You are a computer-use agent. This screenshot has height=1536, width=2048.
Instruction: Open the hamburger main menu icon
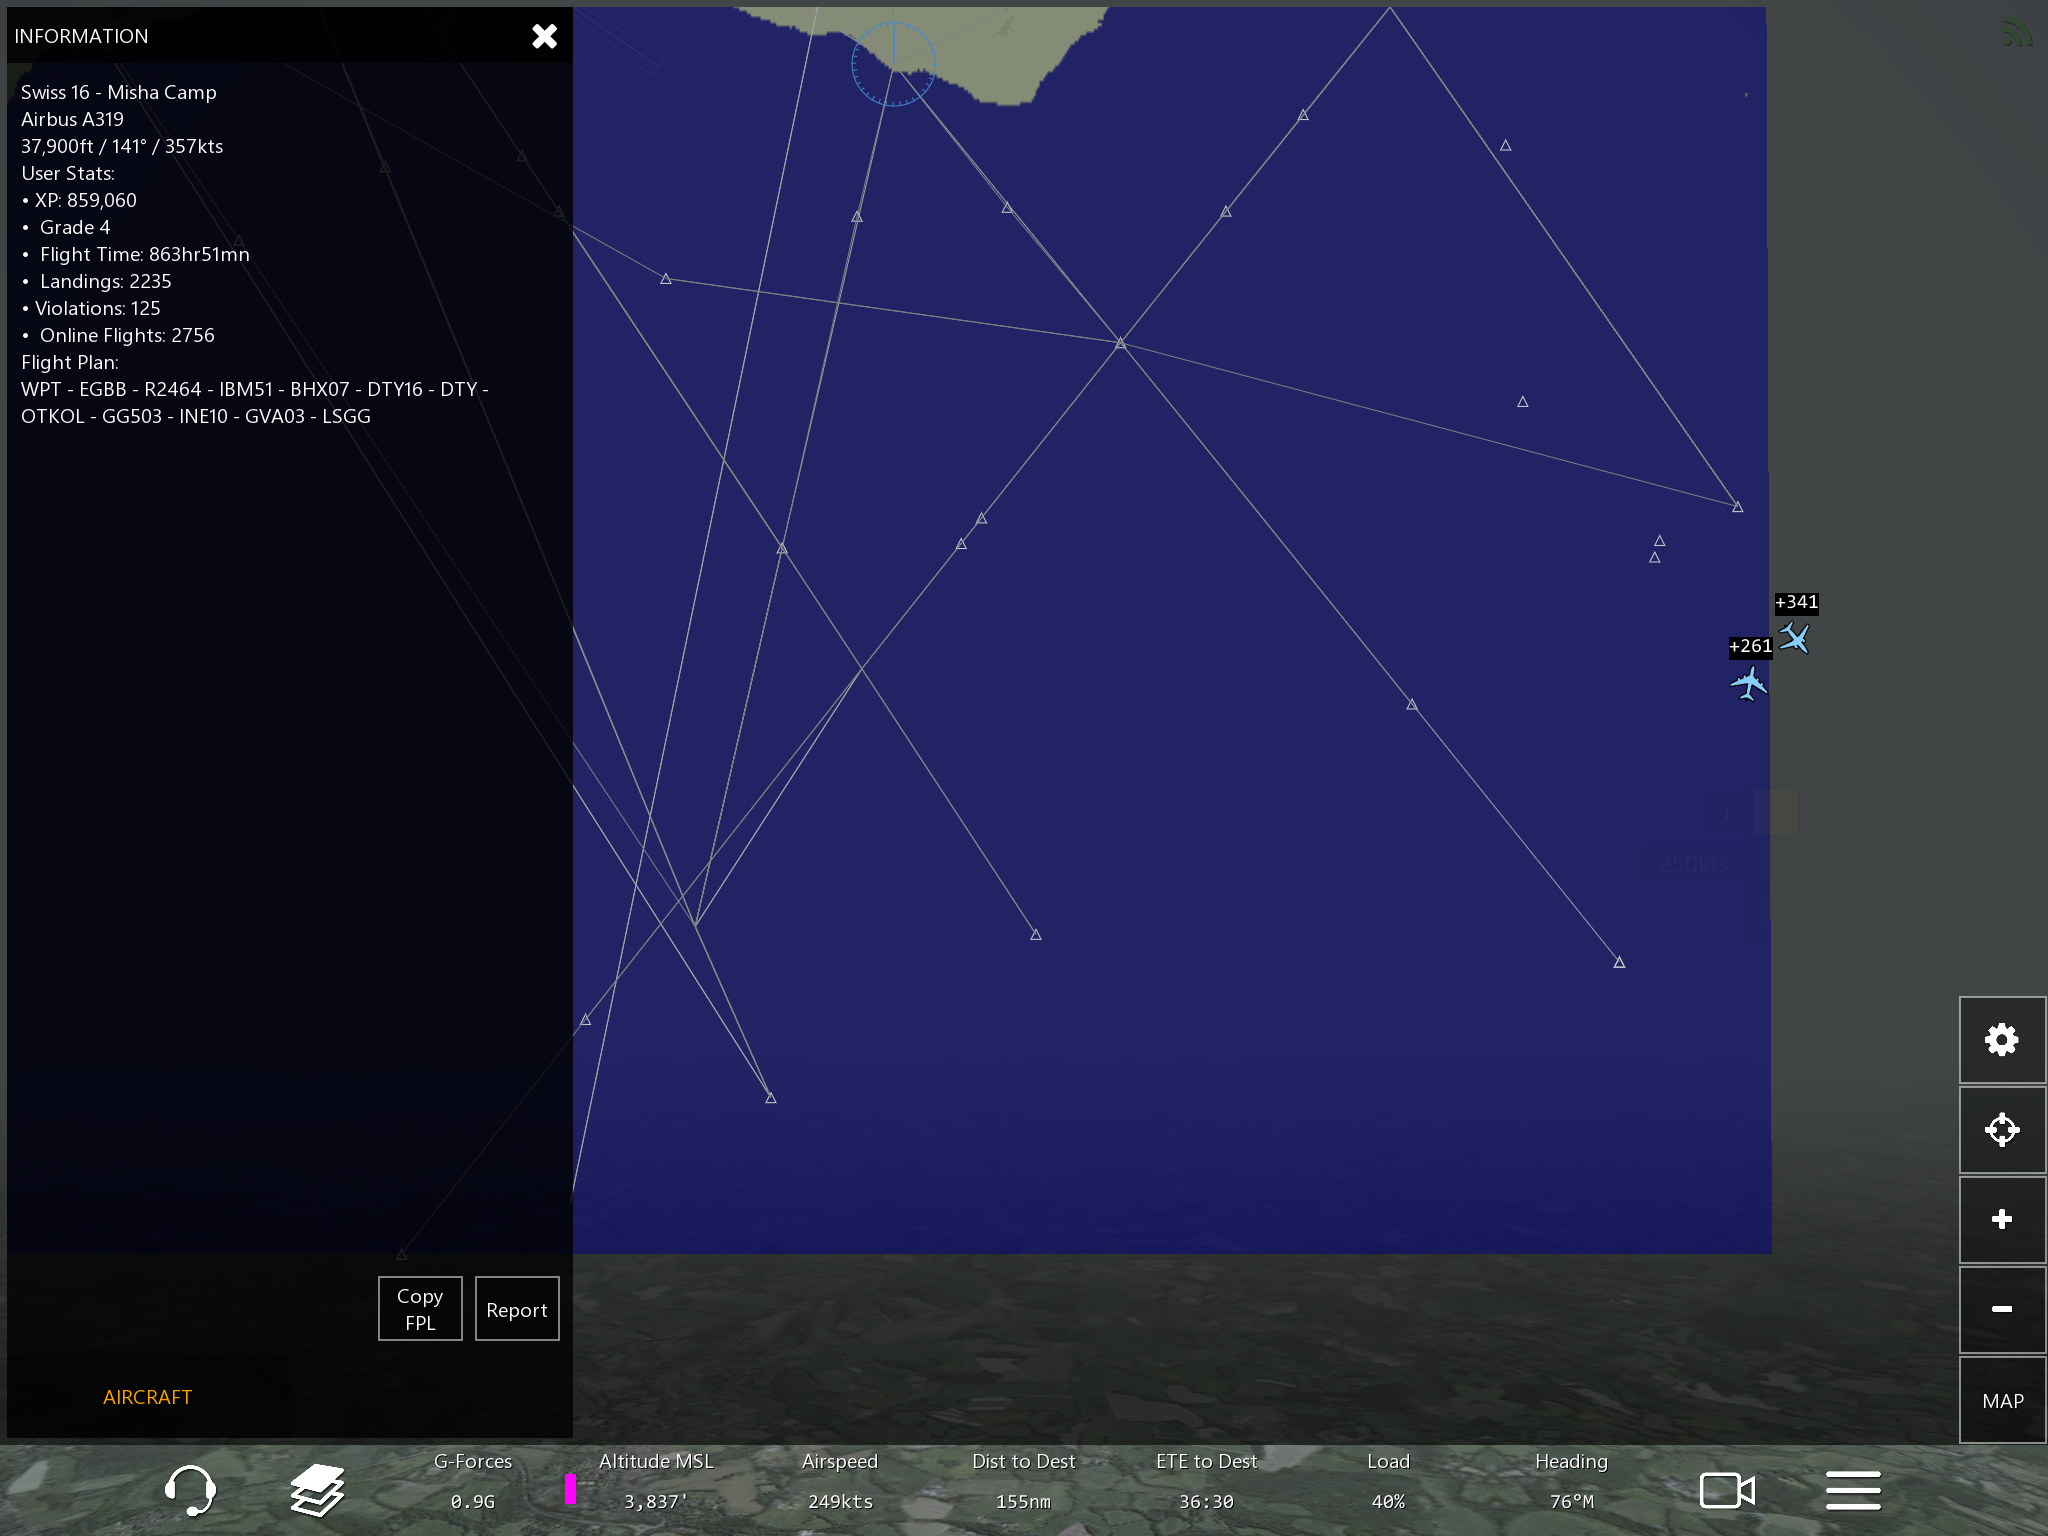1853,1490
